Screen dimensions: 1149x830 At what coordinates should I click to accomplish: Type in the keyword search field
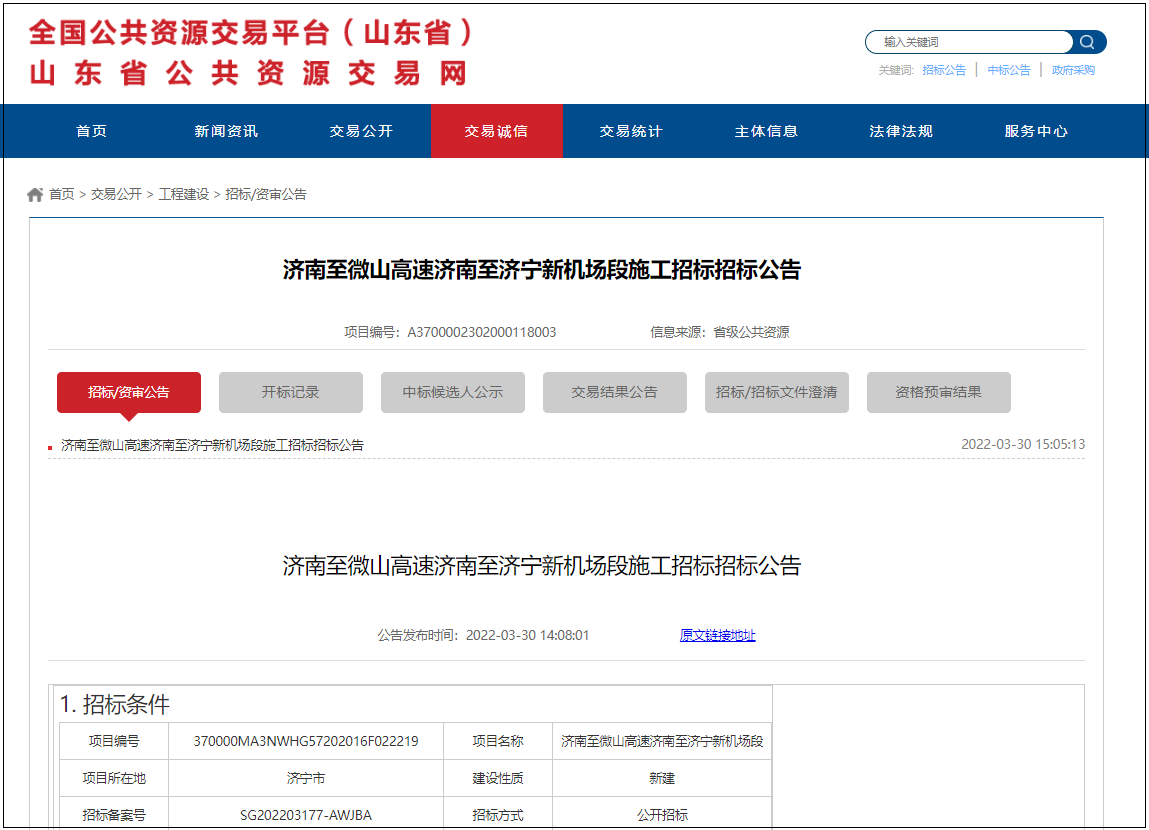point(967,42)
